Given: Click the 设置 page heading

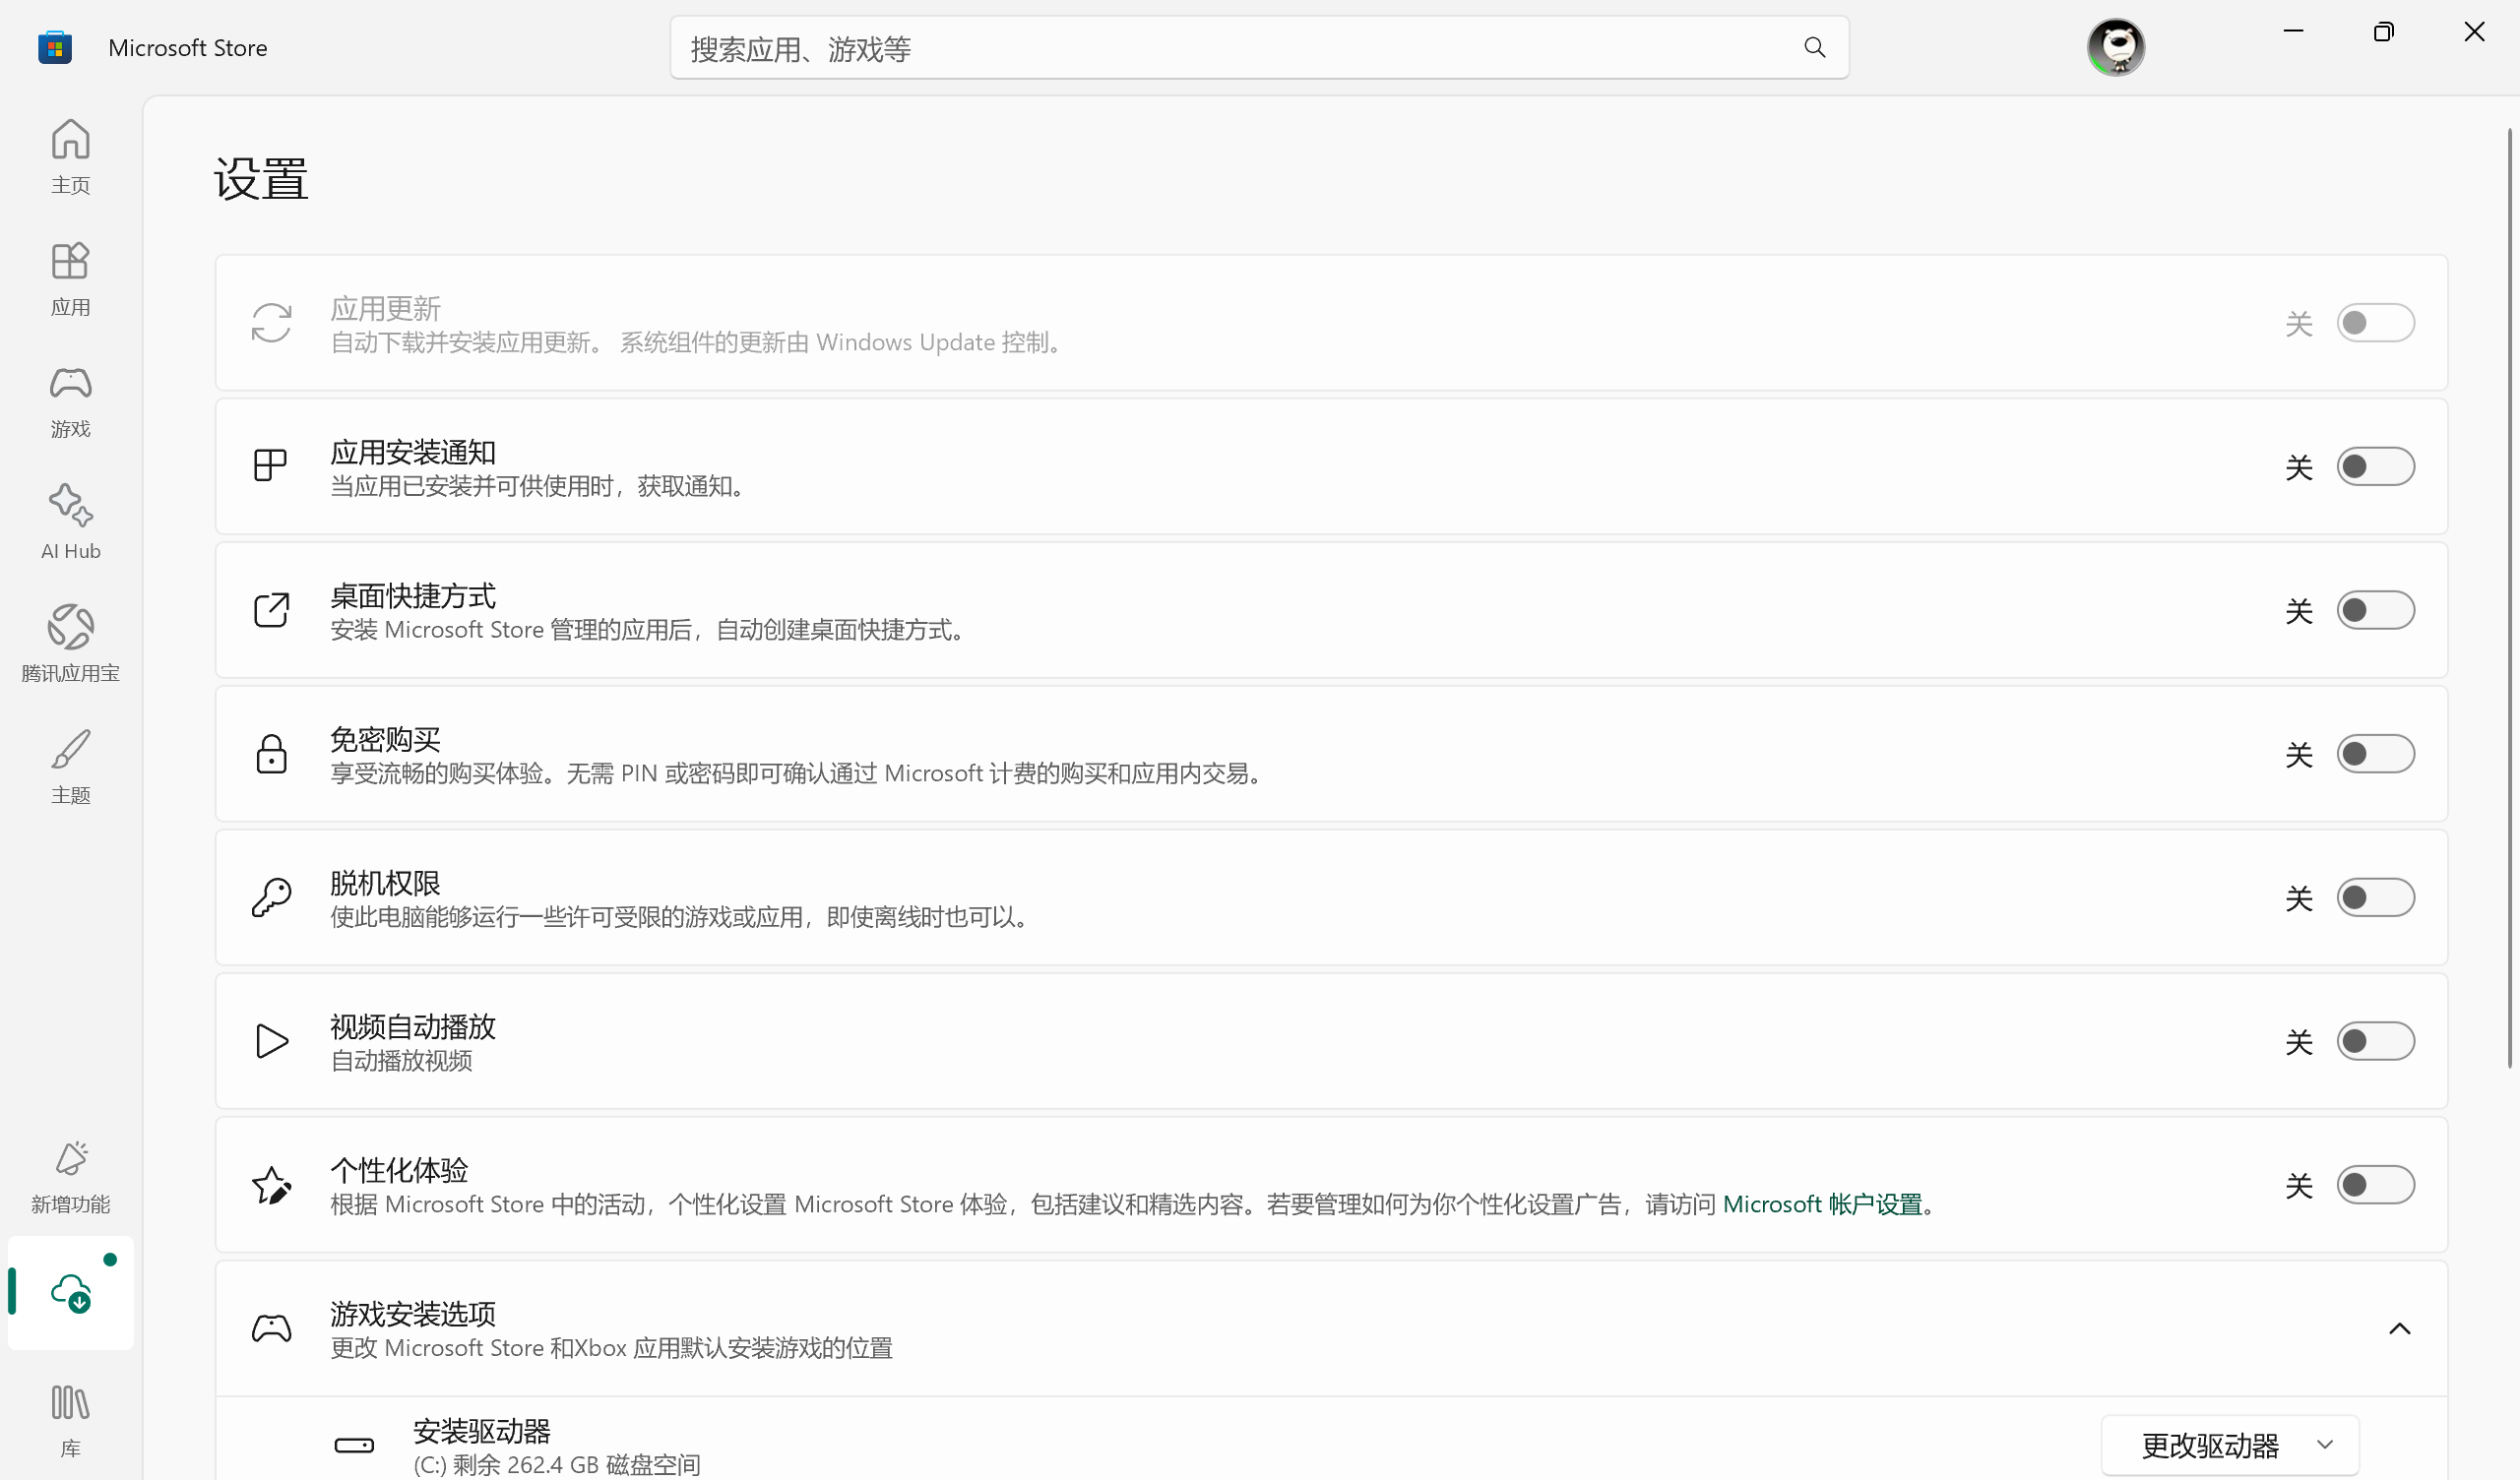Looking at the screenshot, I should pos(261,180).
